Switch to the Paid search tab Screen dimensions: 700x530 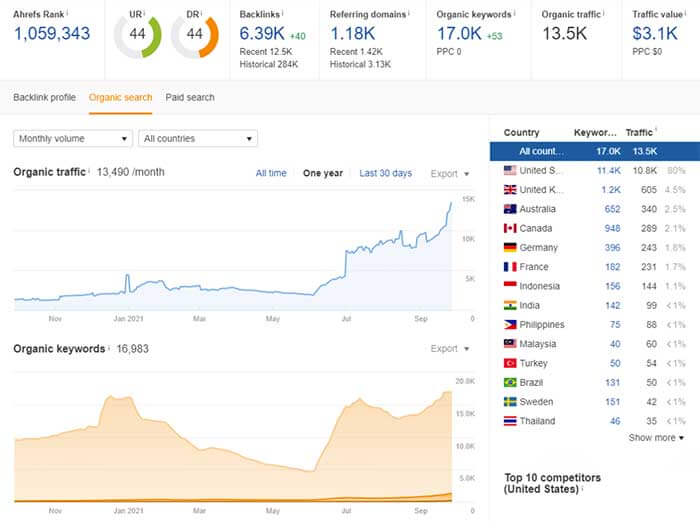click(190, 97)
